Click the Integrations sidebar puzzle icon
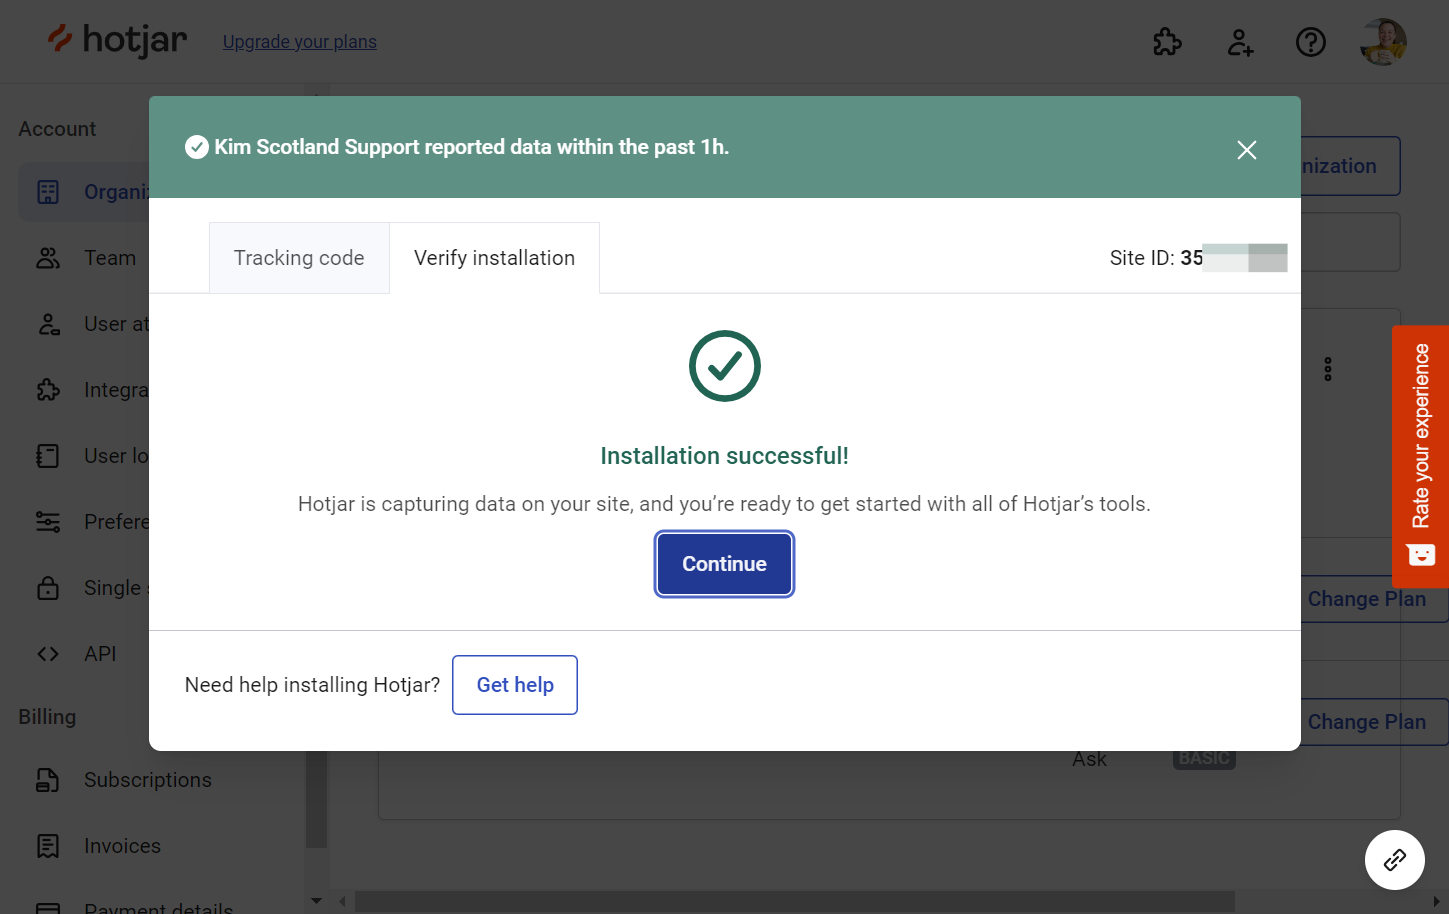 pos(48,390)
